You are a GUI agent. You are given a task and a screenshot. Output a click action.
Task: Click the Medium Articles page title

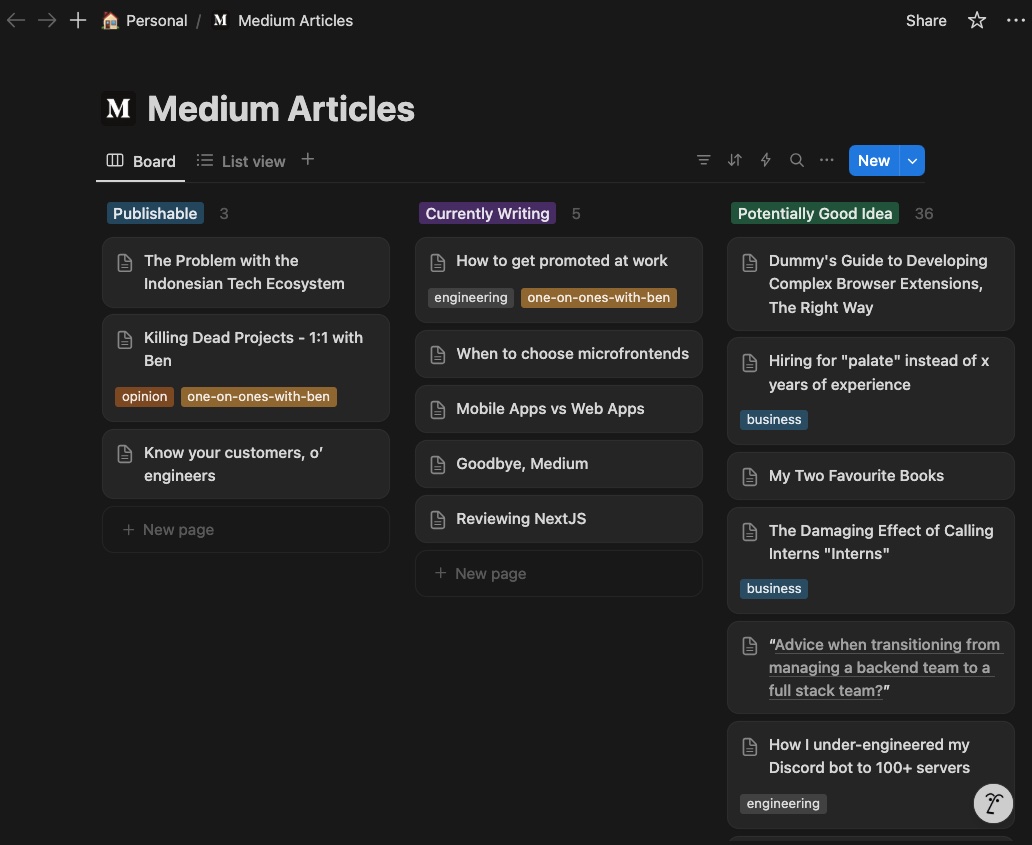(x=281, y=109)
